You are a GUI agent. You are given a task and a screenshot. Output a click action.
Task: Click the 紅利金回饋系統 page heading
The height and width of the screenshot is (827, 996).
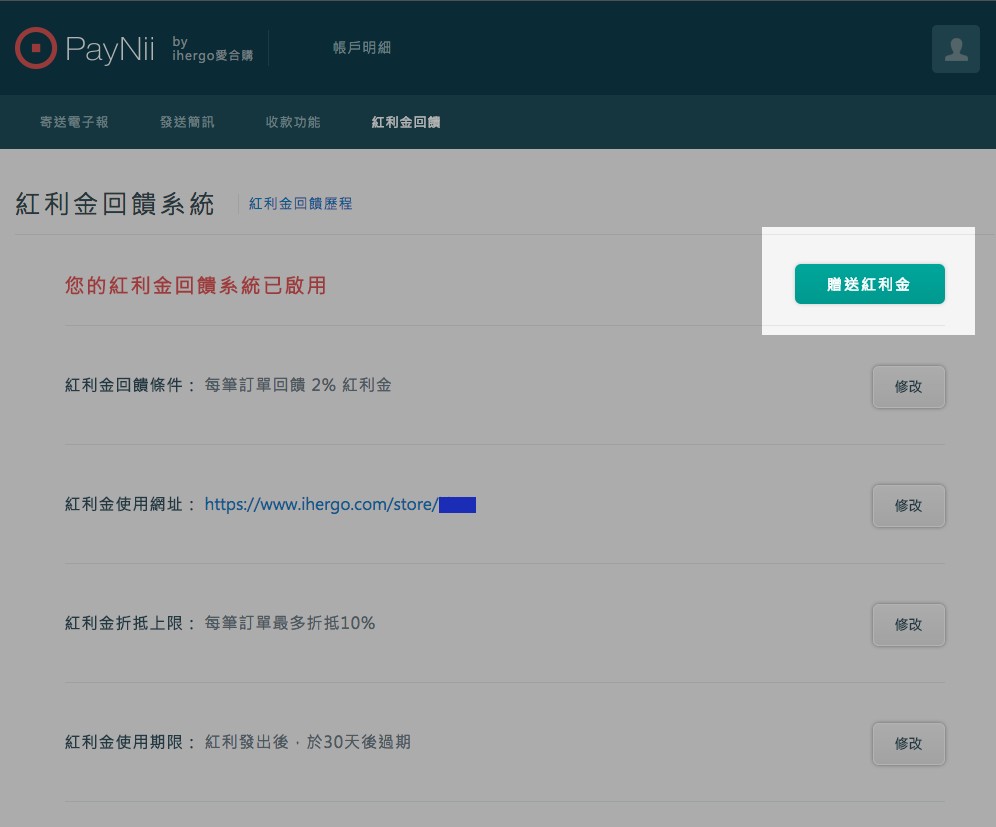pyautogui.click(x=115, y=204)
